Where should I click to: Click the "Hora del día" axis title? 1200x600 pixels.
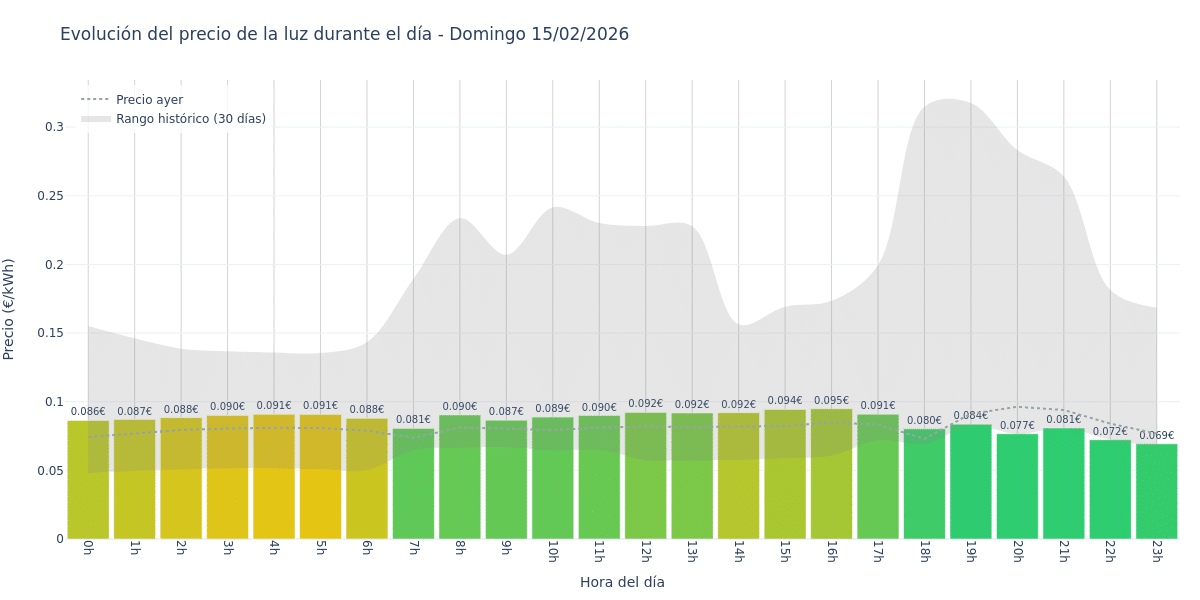(x=622, y=582)
